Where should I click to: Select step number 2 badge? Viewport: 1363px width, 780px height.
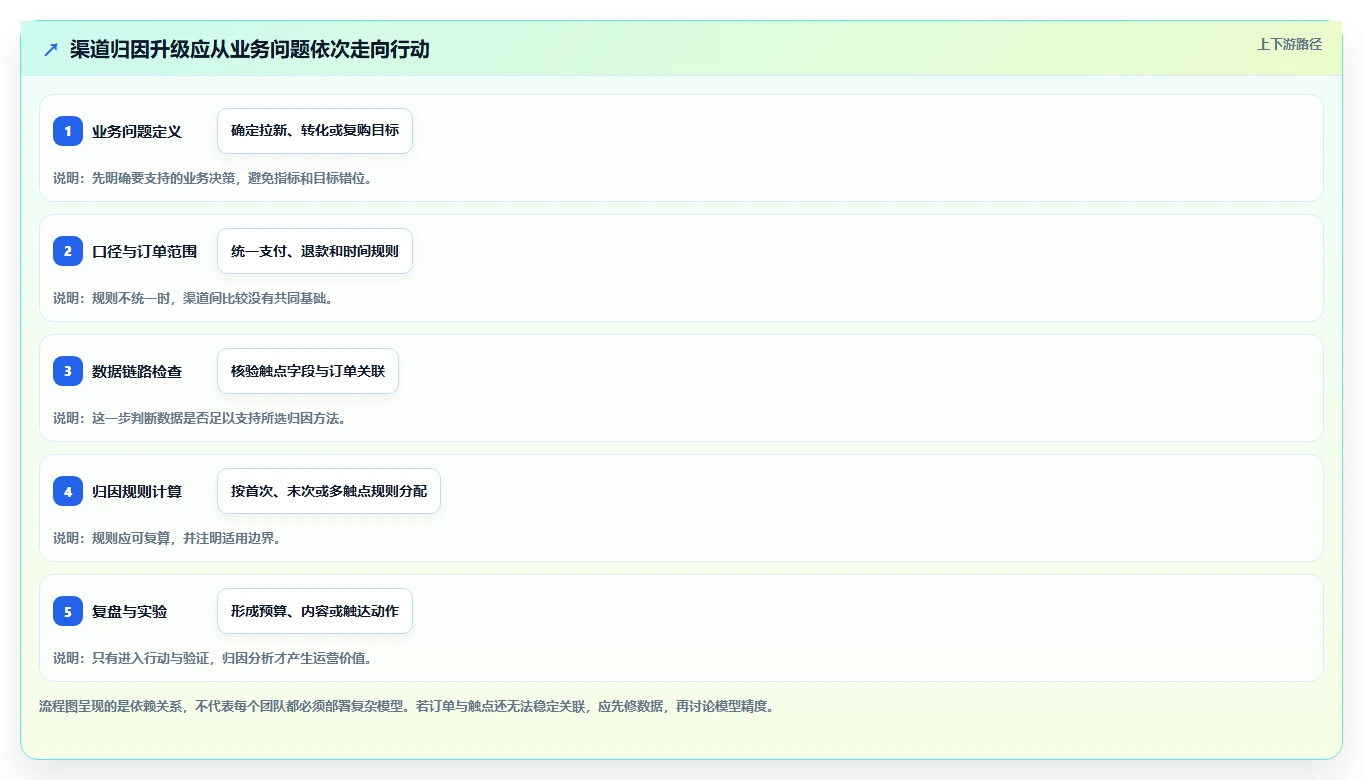(68, 251)
